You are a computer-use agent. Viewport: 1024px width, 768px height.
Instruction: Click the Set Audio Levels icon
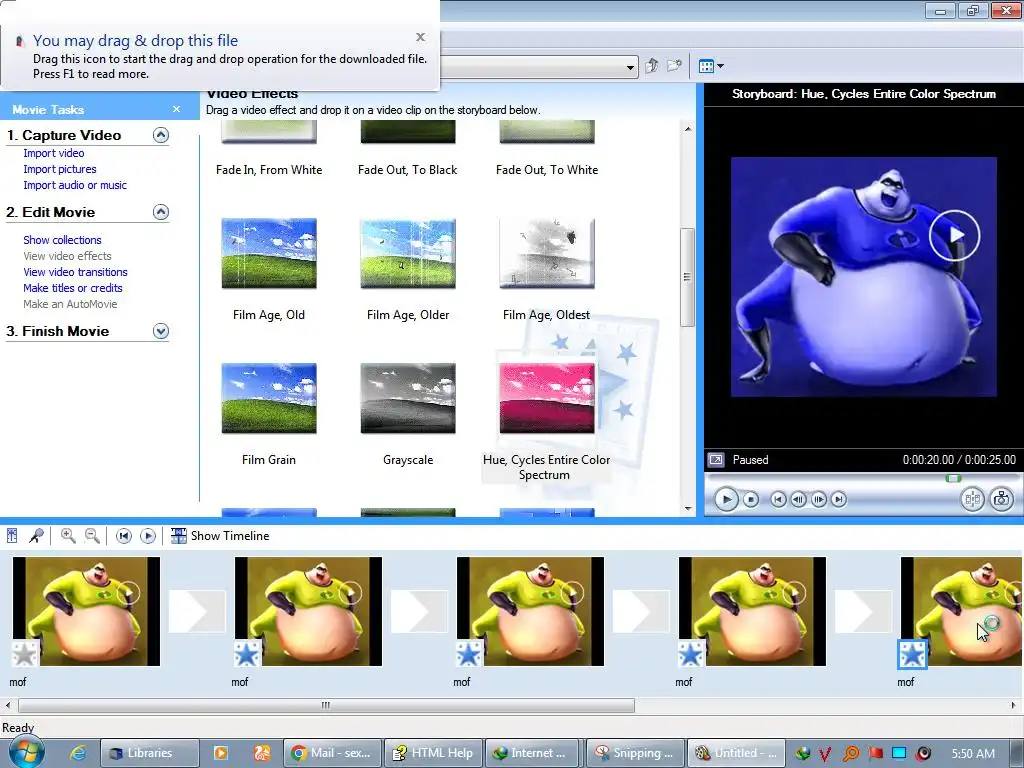tap(12, 536)
